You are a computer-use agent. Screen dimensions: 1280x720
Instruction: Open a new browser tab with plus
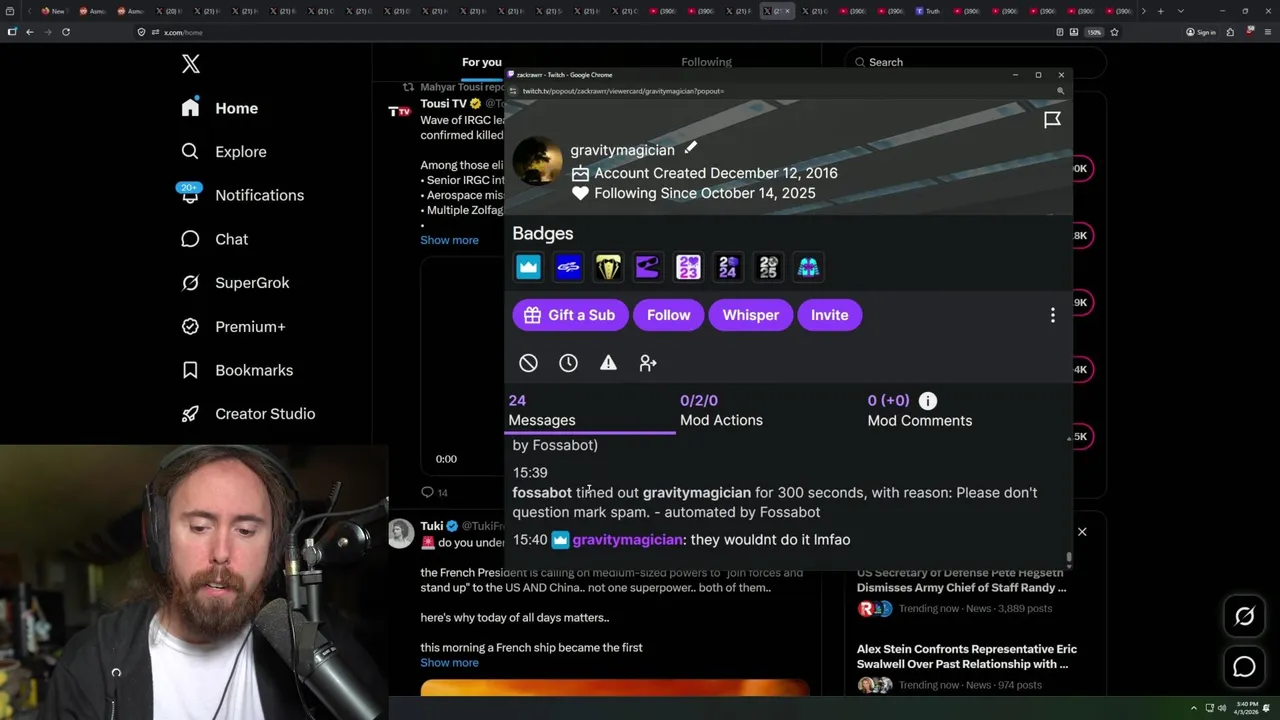click(1160, 11)
